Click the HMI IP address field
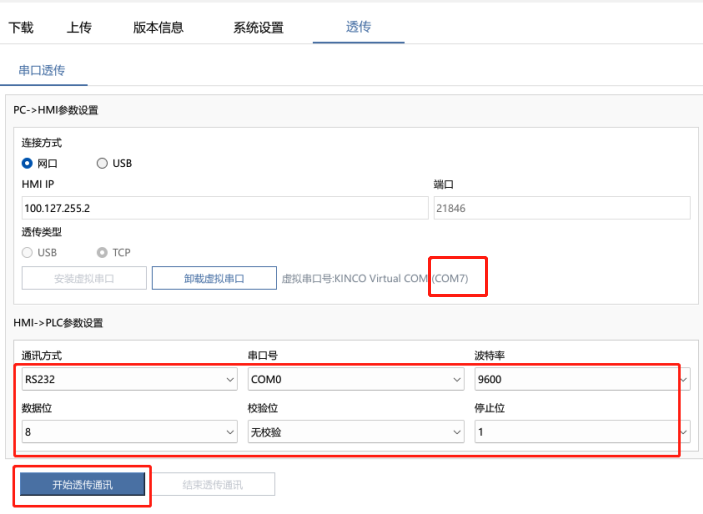 click(x=225, y=208)
